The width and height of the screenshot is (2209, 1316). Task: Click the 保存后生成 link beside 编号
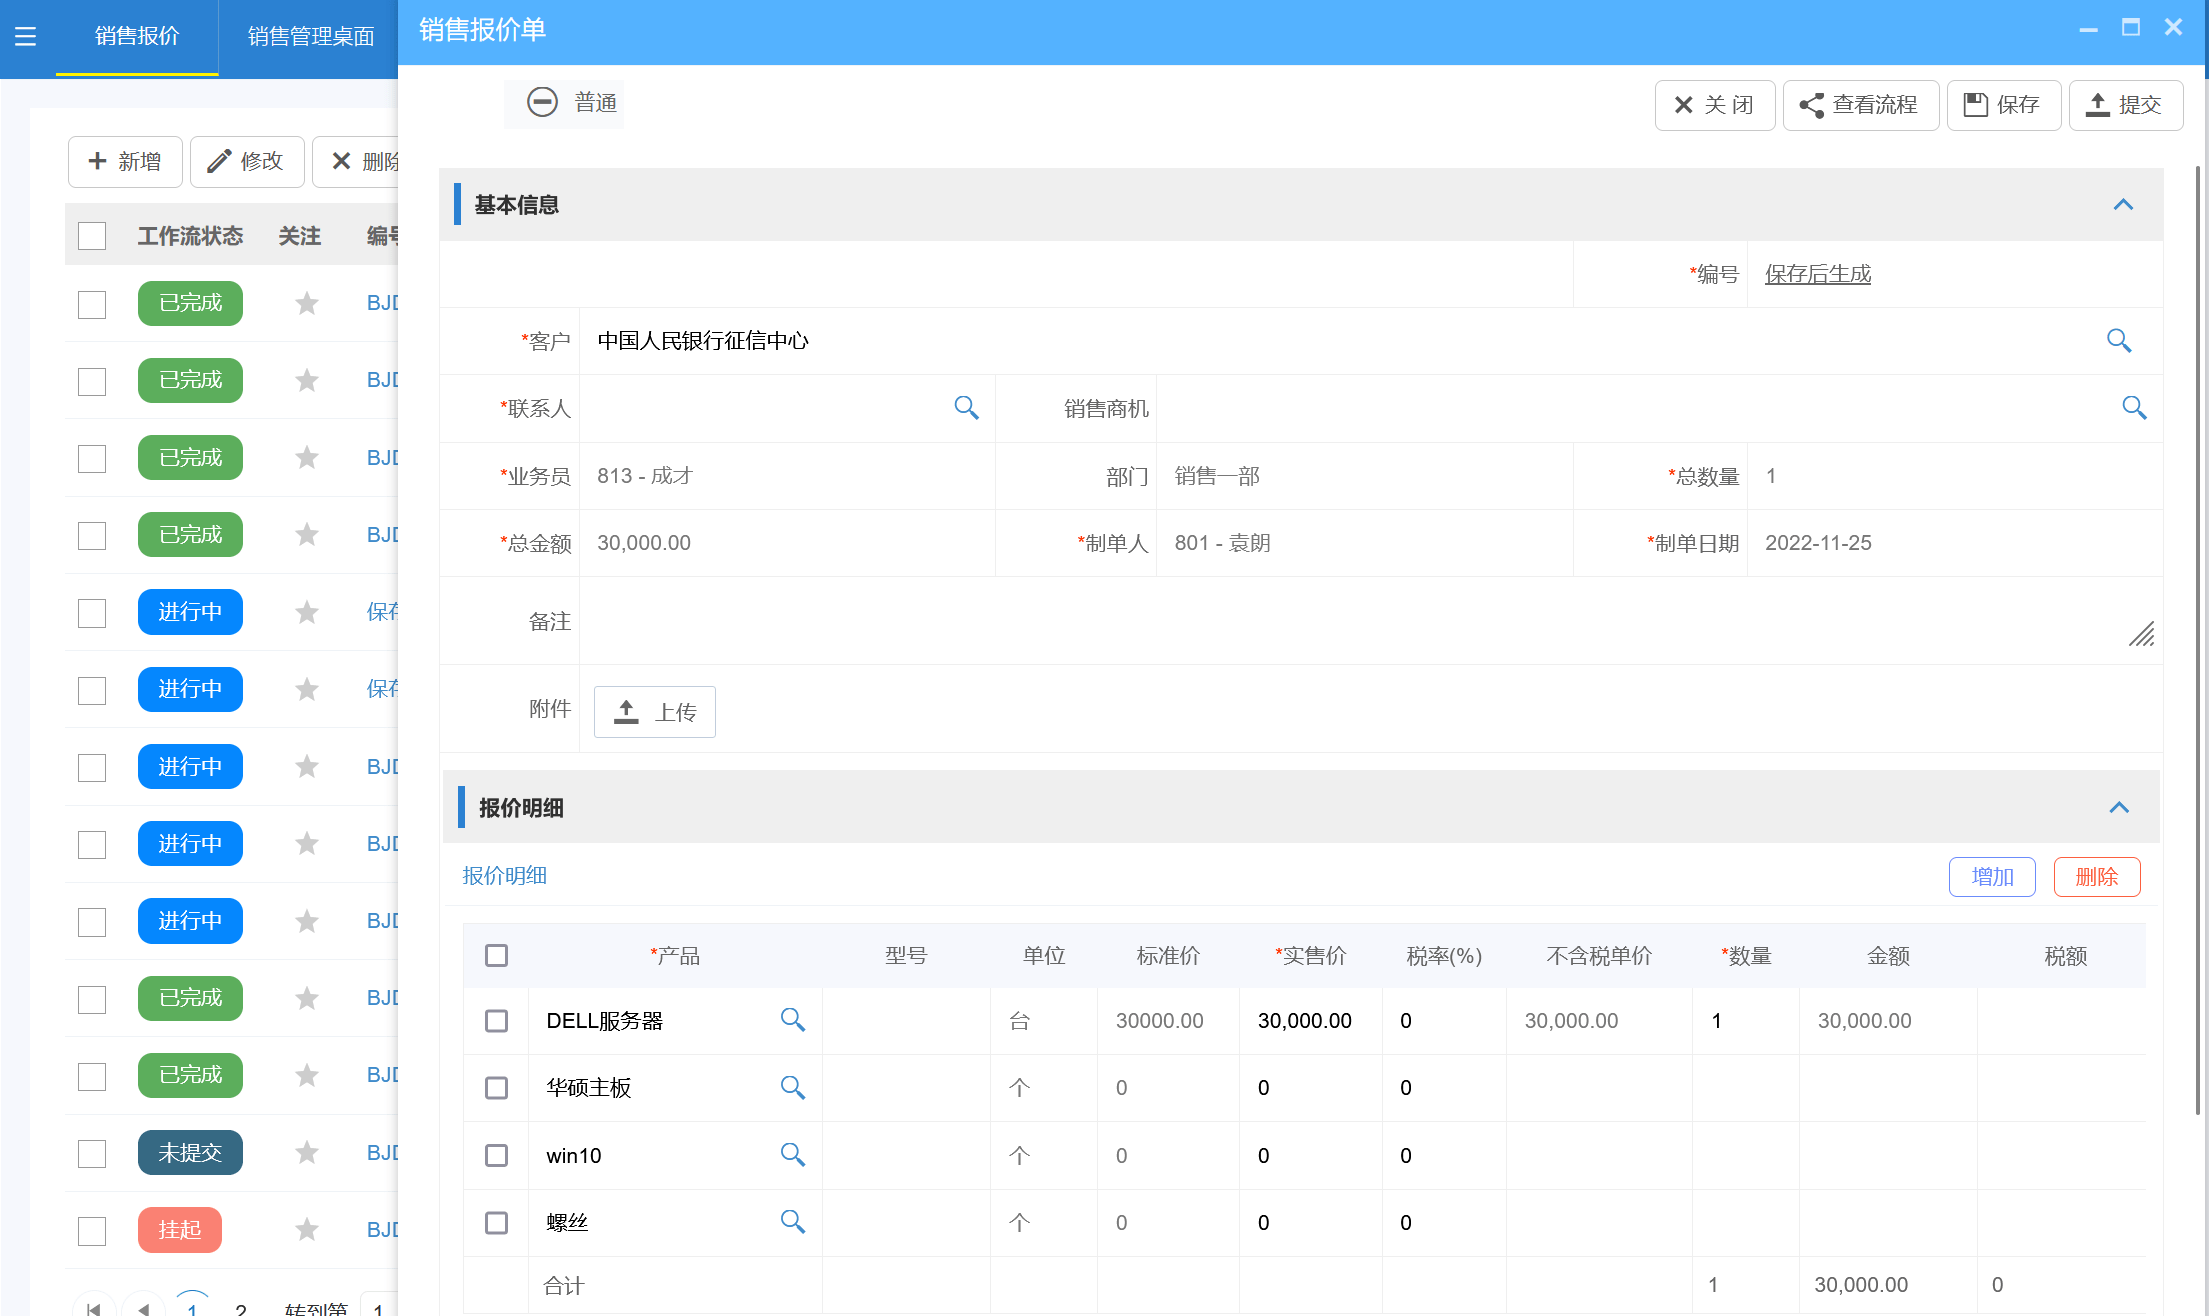1817,273
